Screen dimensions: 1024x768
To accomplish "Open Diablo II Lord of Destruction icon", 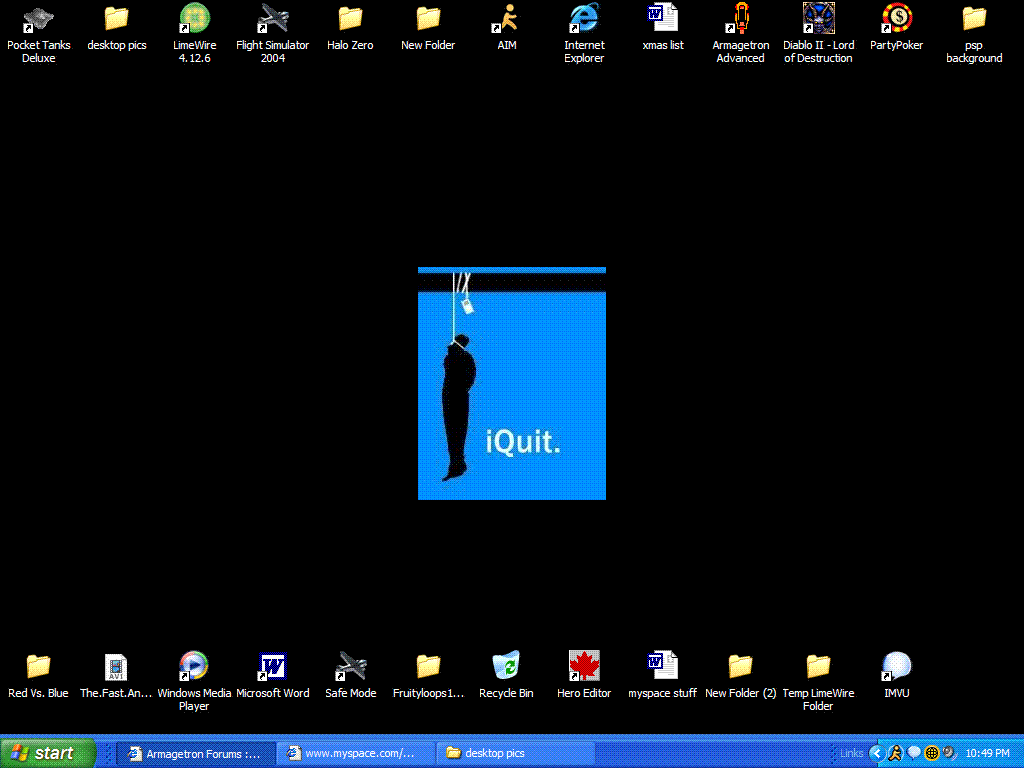I will (x=818, y=19).
